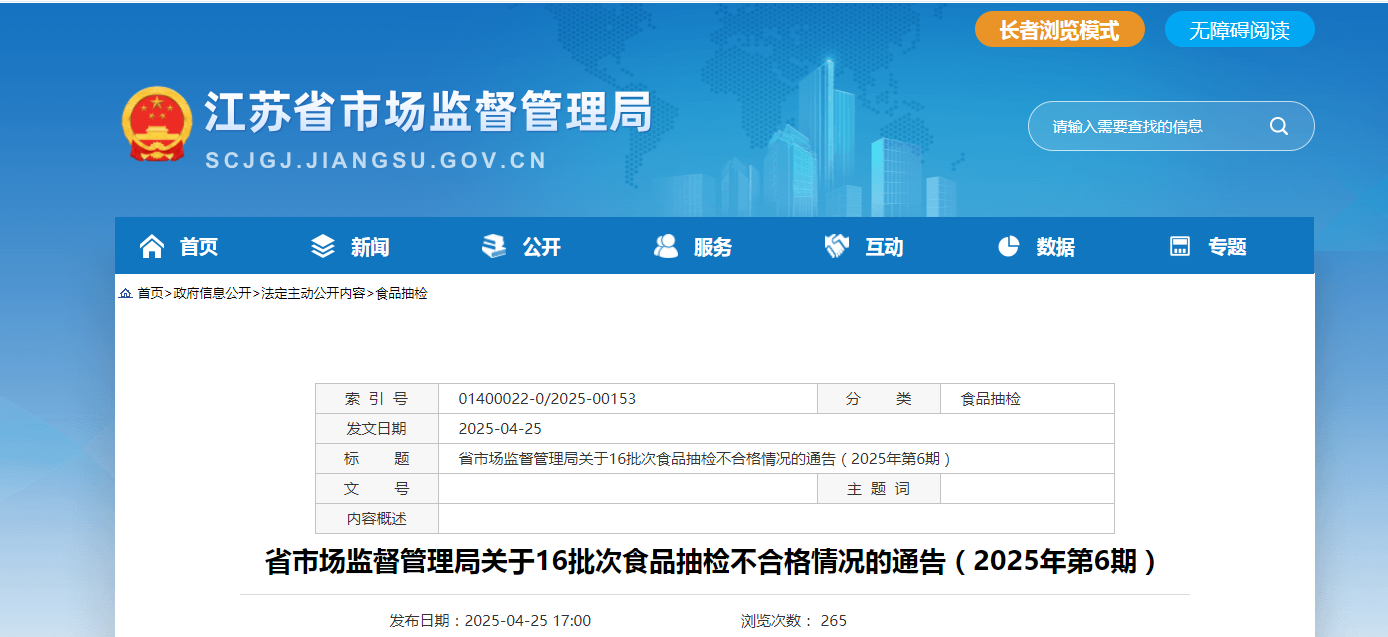
Task: Click the 内容概述 table label
Action: click(x=377, y=519)
